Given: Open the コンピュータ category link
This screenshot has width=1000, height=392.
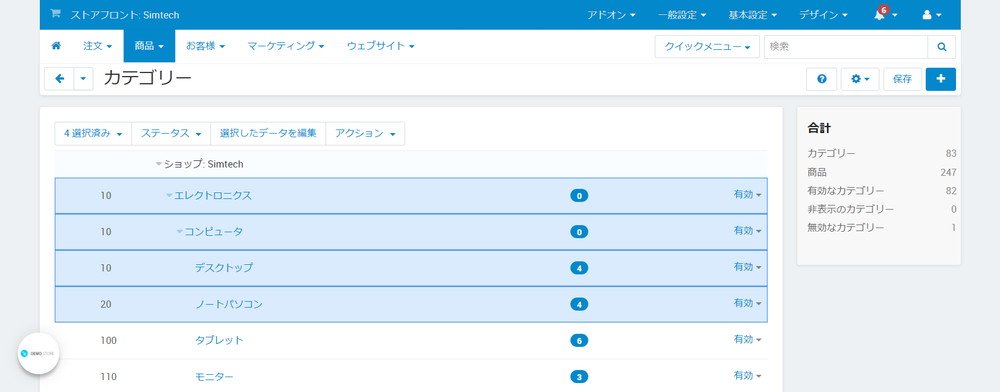Looking at the screenshot, I should (x=214, y=231).
